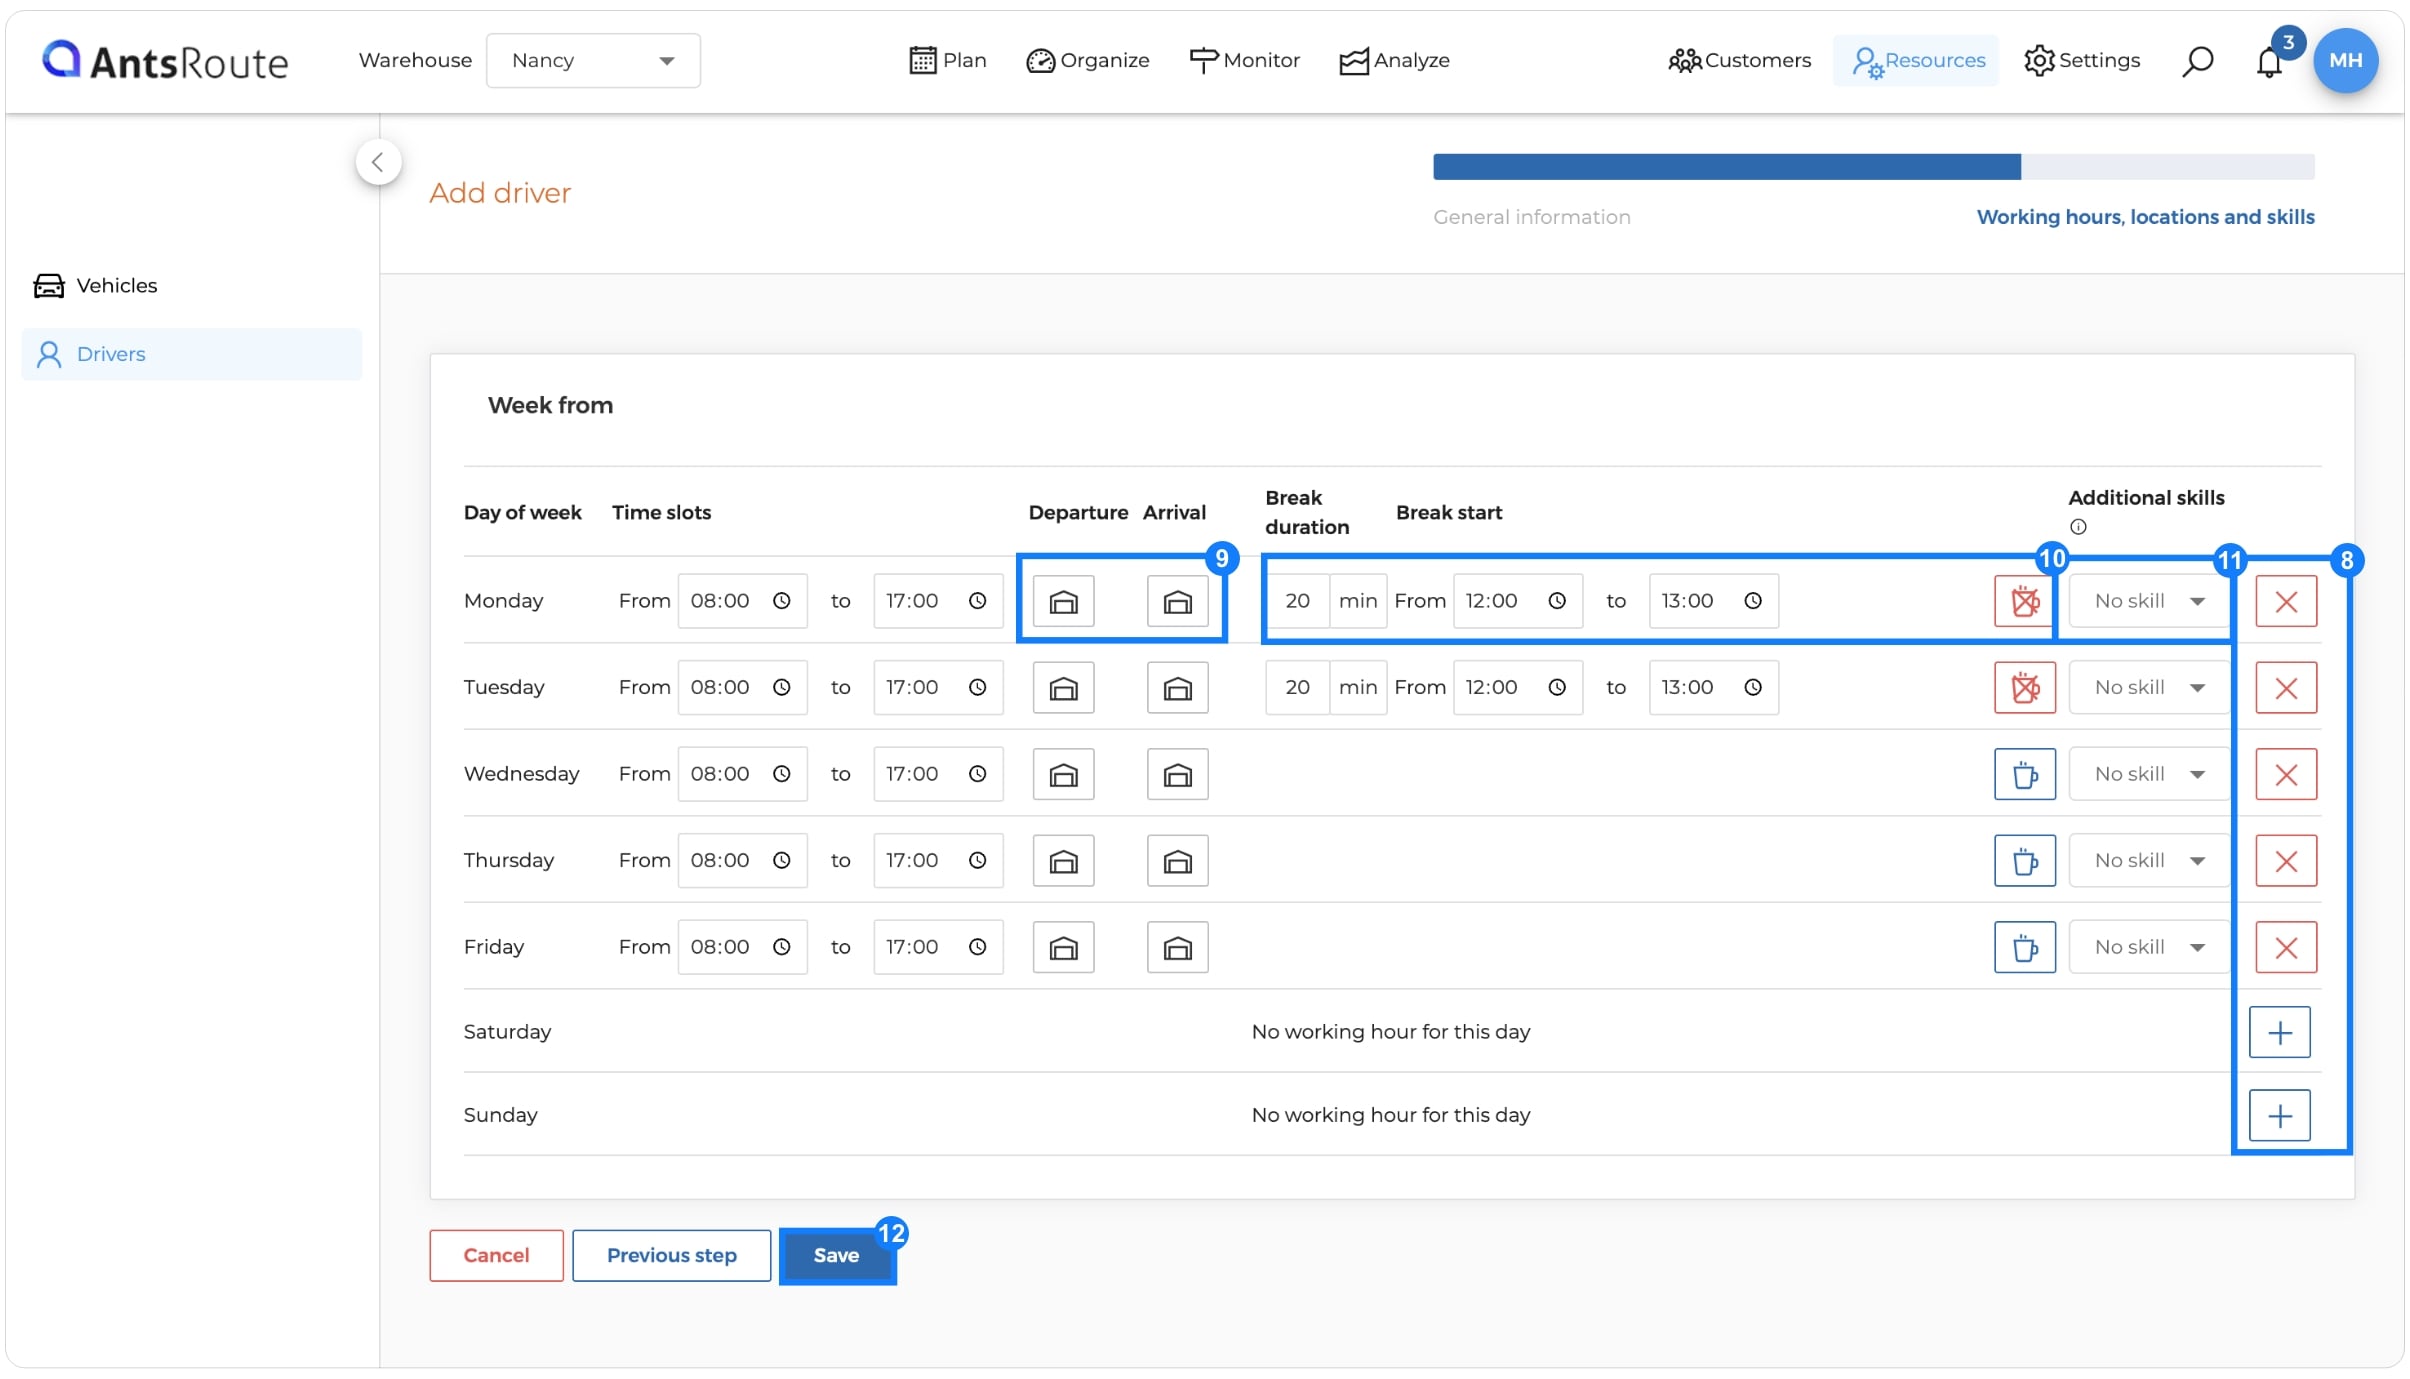
Task: Remove Monday break coffee toggle
Action: [2024, 601]
